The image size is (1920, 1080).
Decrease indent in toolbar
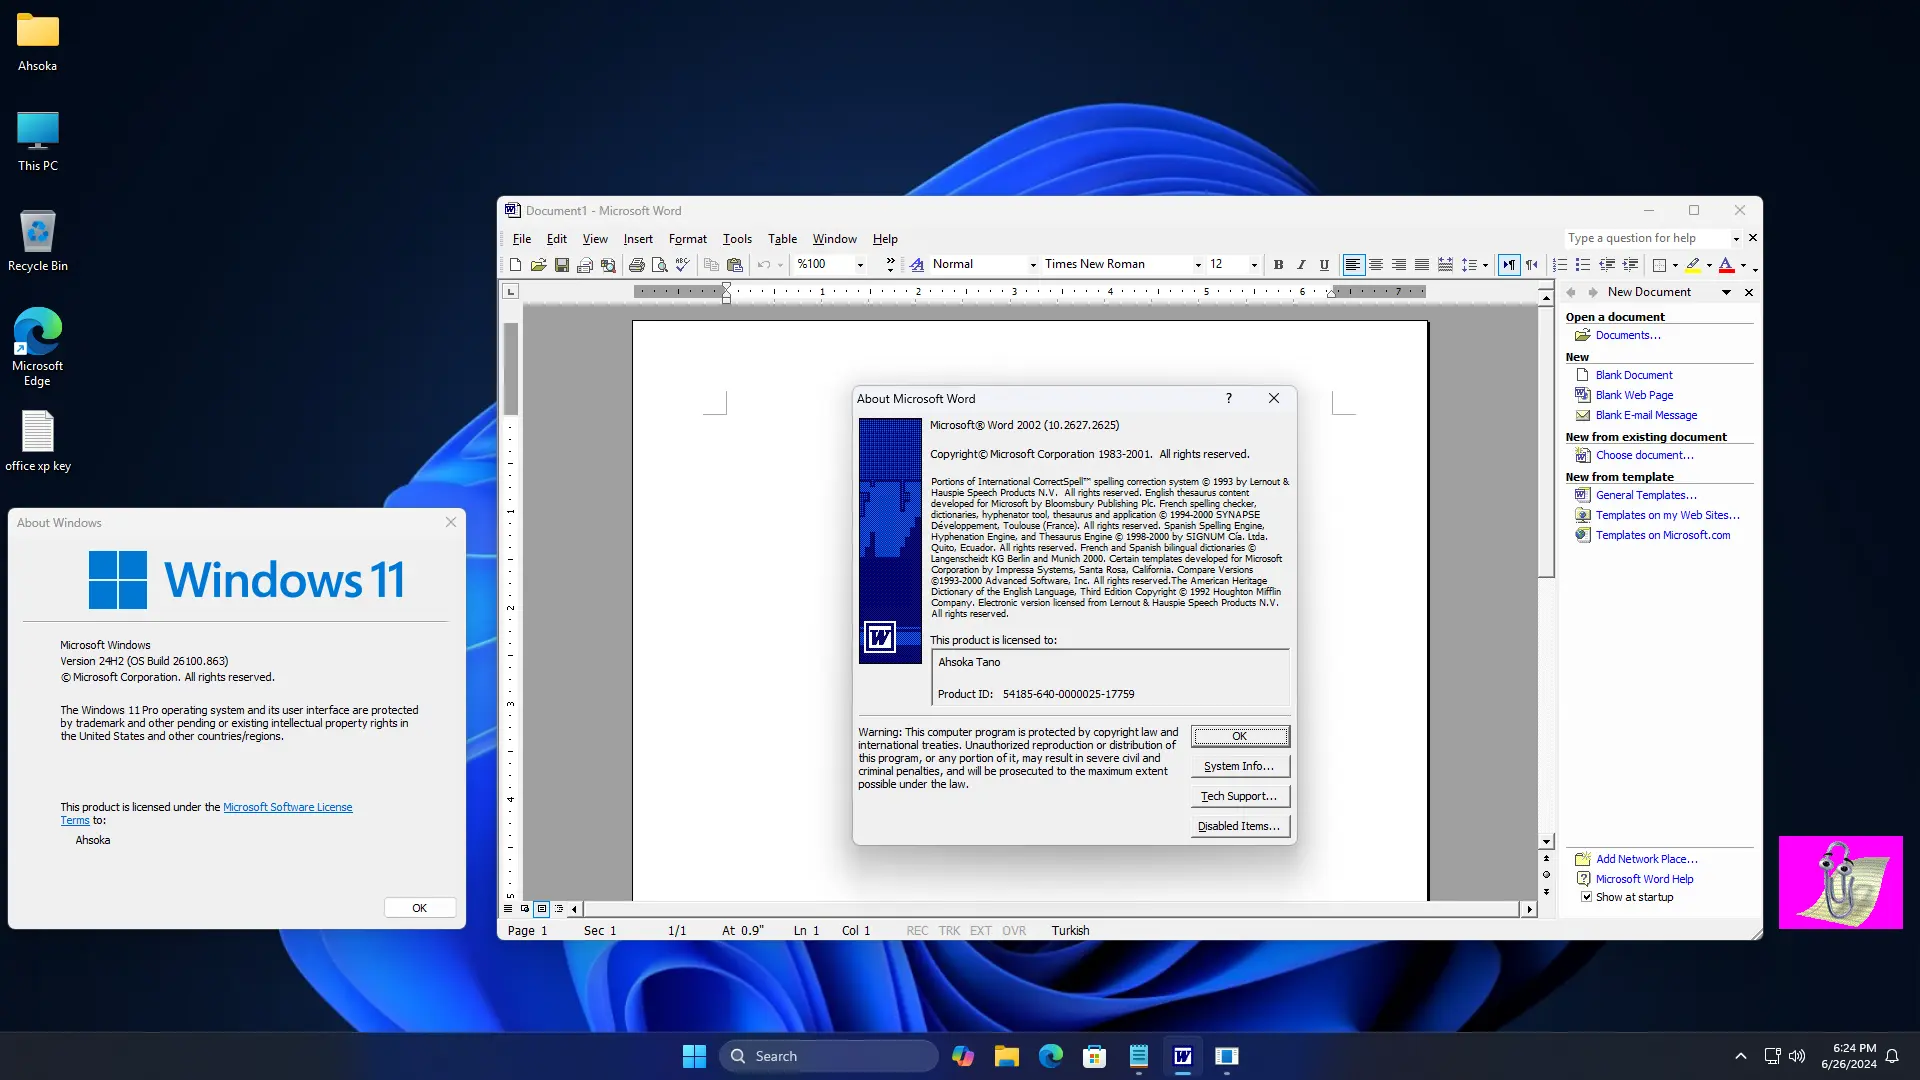1607,265
